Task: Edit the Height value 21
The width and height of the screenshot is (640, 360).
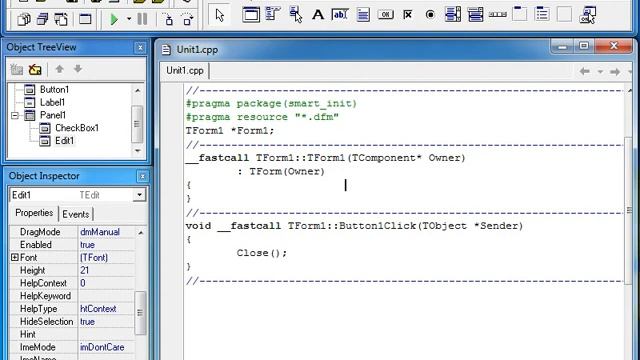Action: tap(106, 270)
